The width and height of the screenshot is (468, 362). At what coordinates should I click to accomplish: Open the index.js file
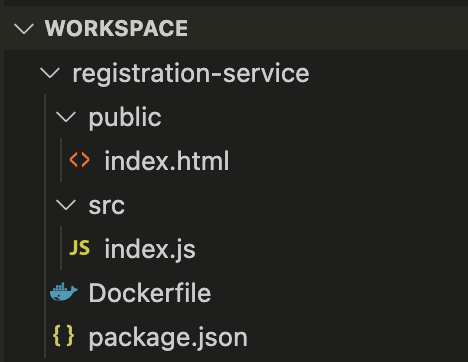click(x=150, y=249)
